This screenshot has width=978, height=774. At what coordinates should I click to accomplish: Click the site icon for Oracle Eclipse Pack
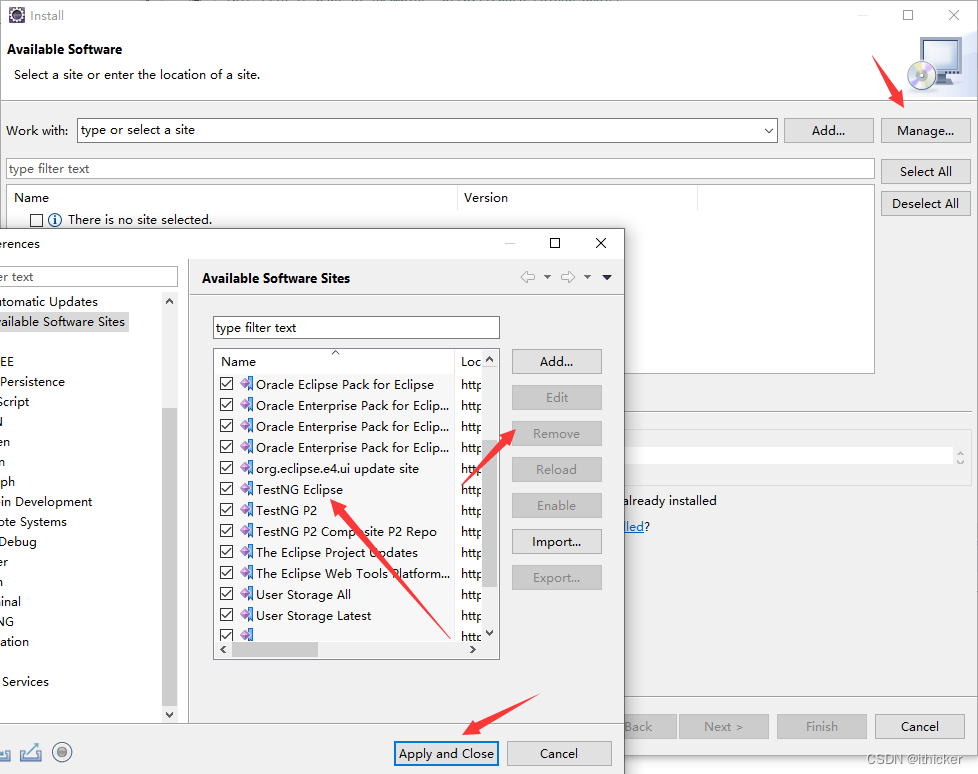pos(247,384)
